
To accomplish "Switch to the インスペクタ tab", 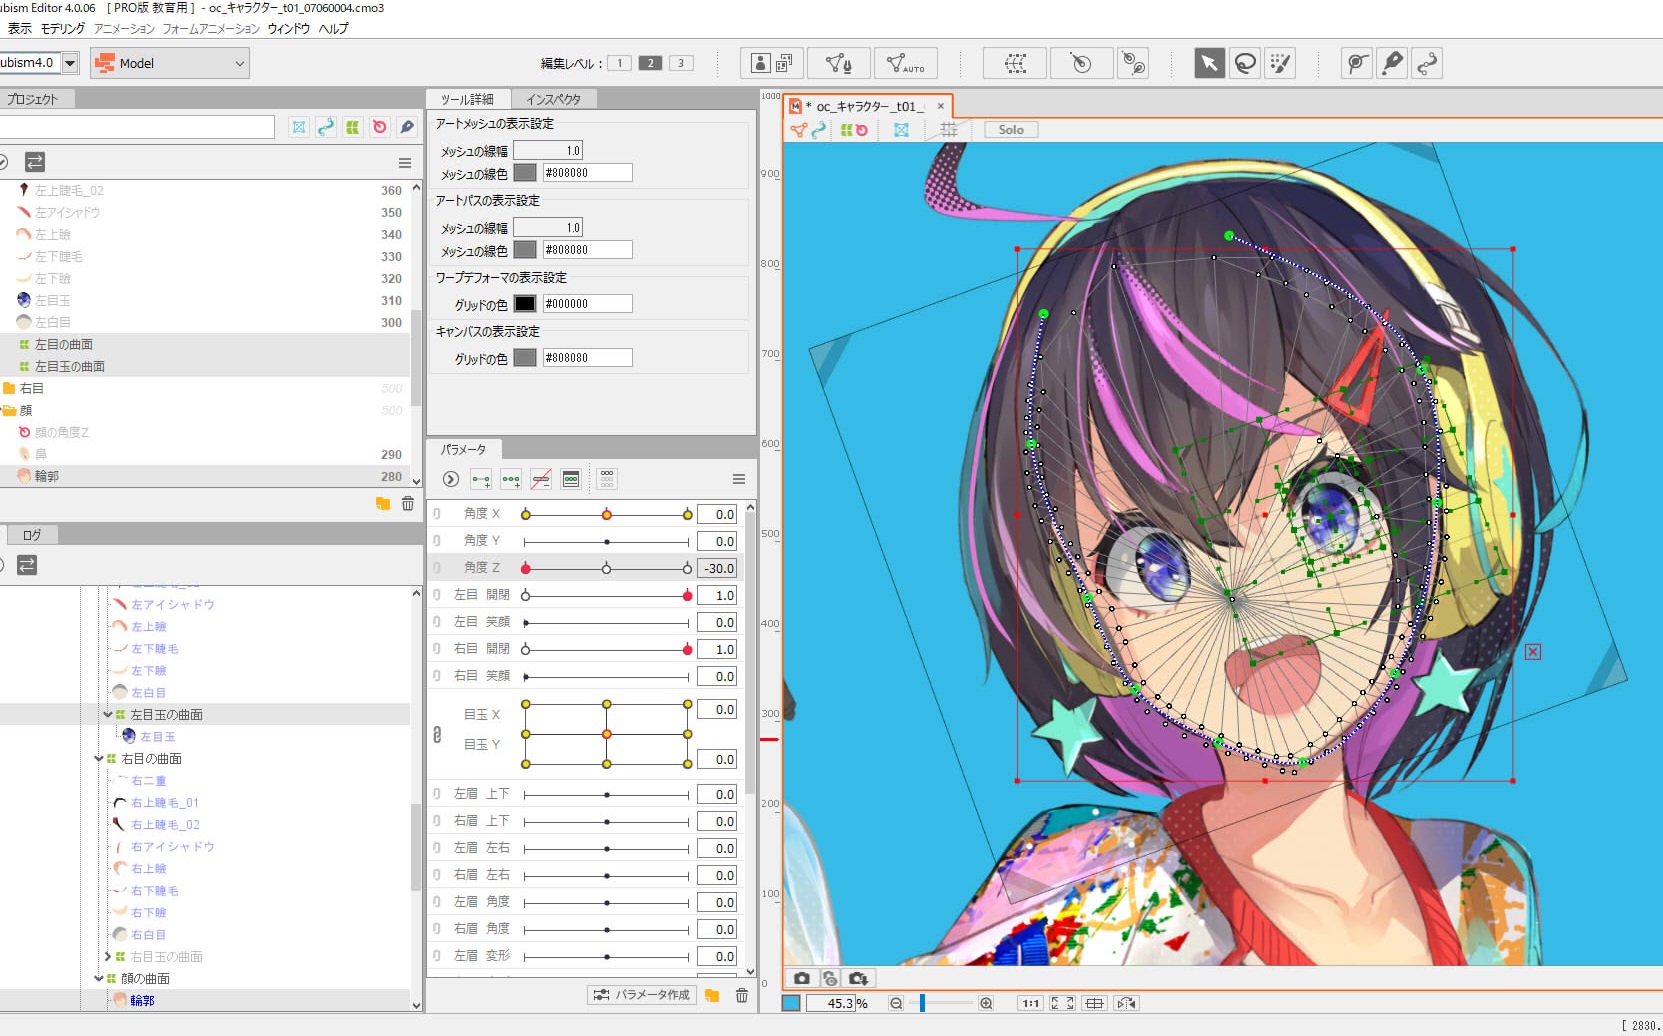I will coord(553,99).
